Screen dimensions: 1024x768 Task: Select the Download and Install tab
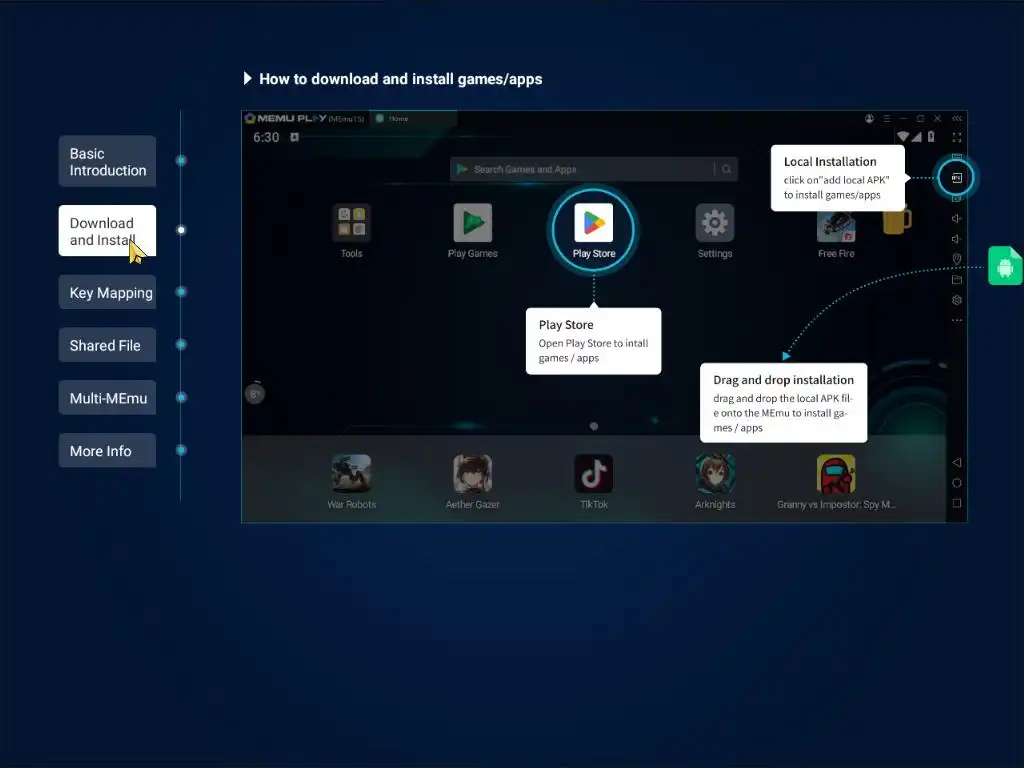pos(107,231)
